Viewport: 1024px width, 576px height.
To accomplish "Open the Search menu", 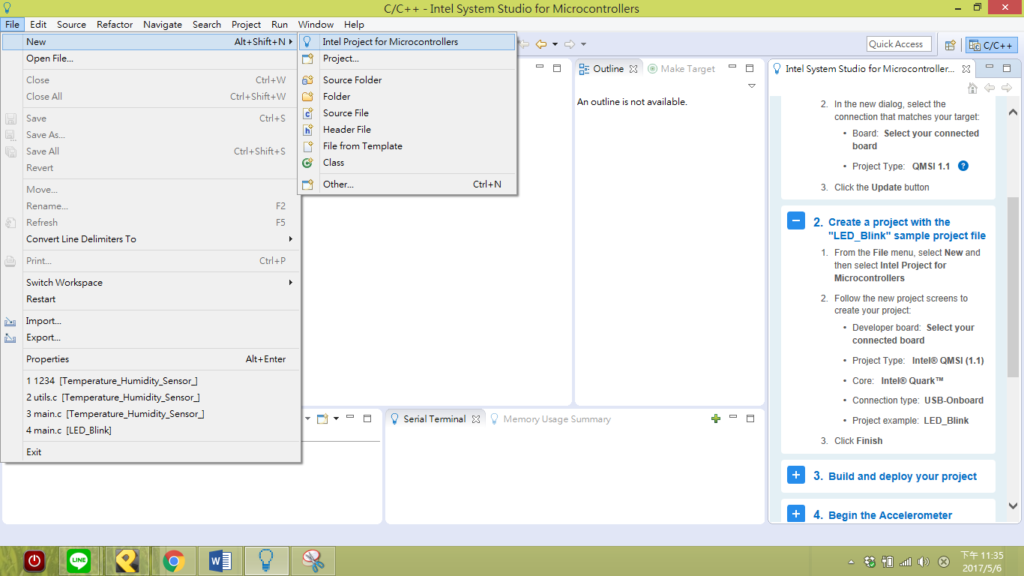I will pos(206,24).
